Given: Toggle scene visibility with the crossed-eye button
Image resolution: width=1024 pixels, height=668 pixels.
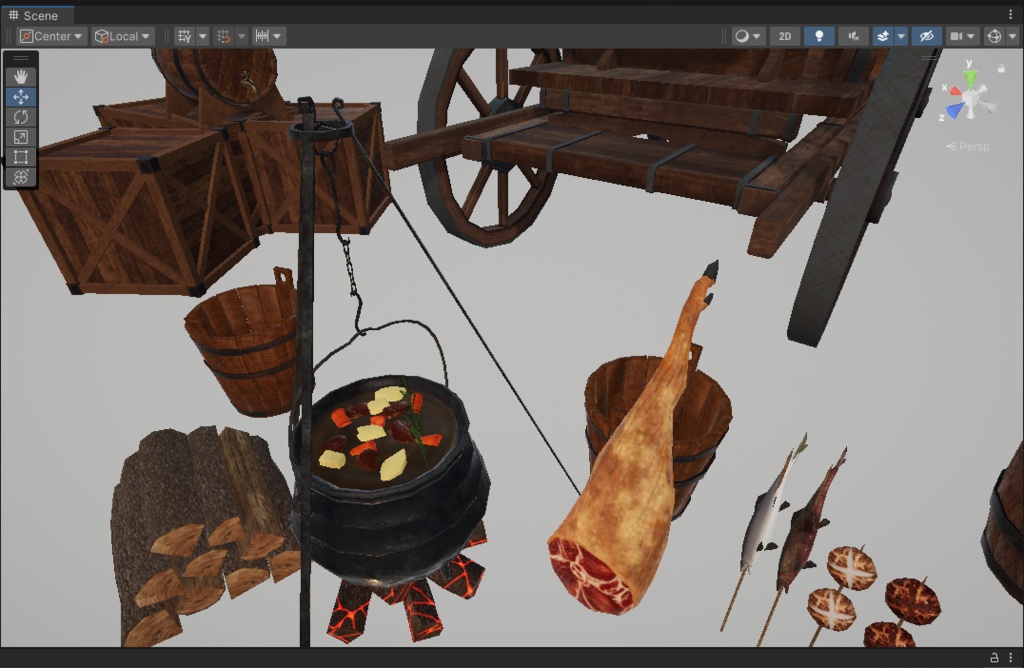Looking at the screenshot, I should [926, 37].
